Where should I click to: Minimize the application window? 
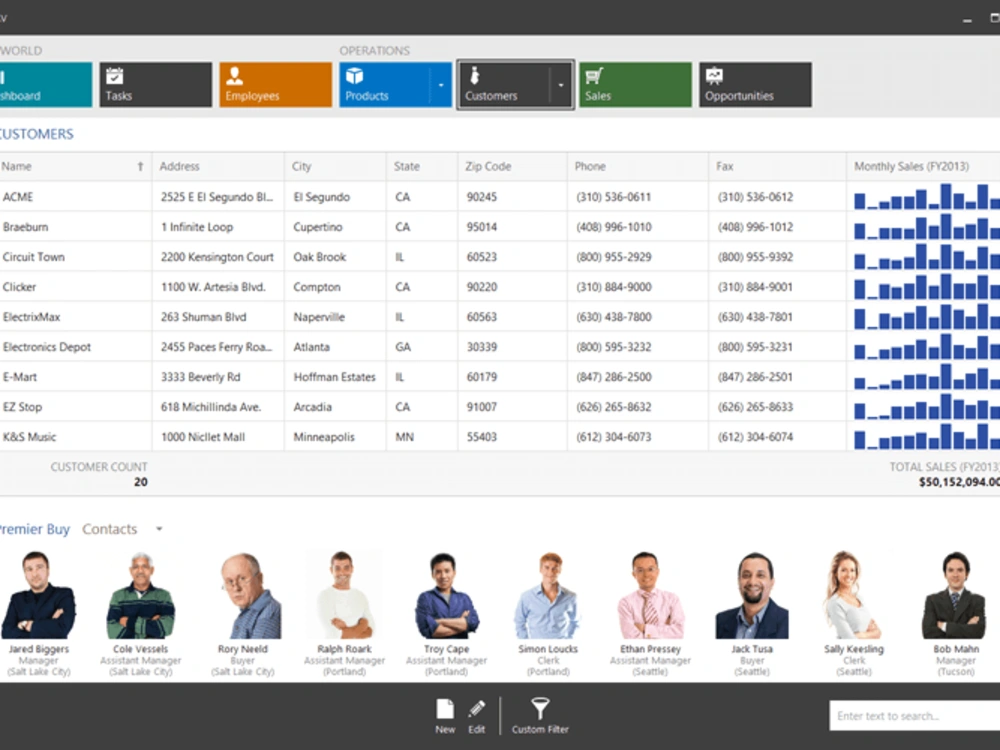tap(967, 19)
